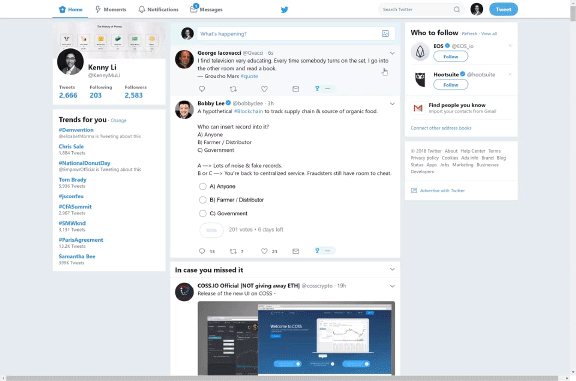The height and width of the screenshot is (381, 576).
Task: Click the Tweet button
Action: [503, 9]
